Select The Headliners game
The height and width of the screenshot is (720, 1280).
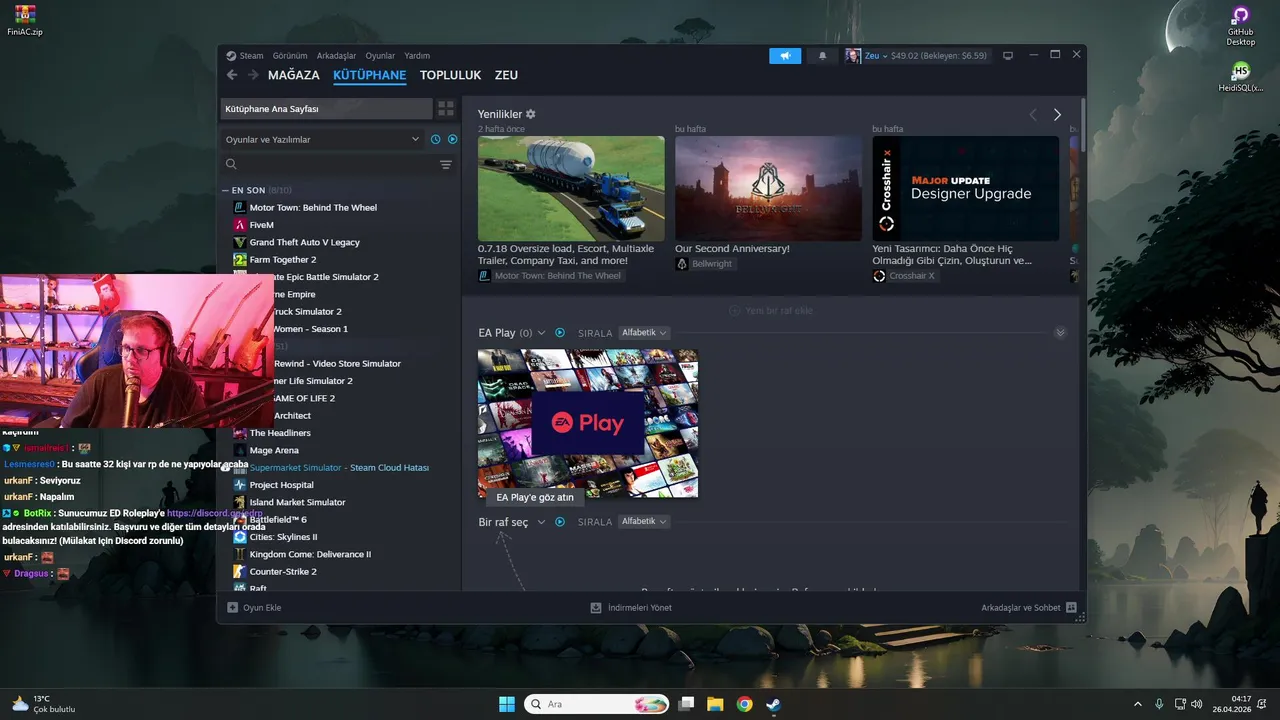(280, 433)
